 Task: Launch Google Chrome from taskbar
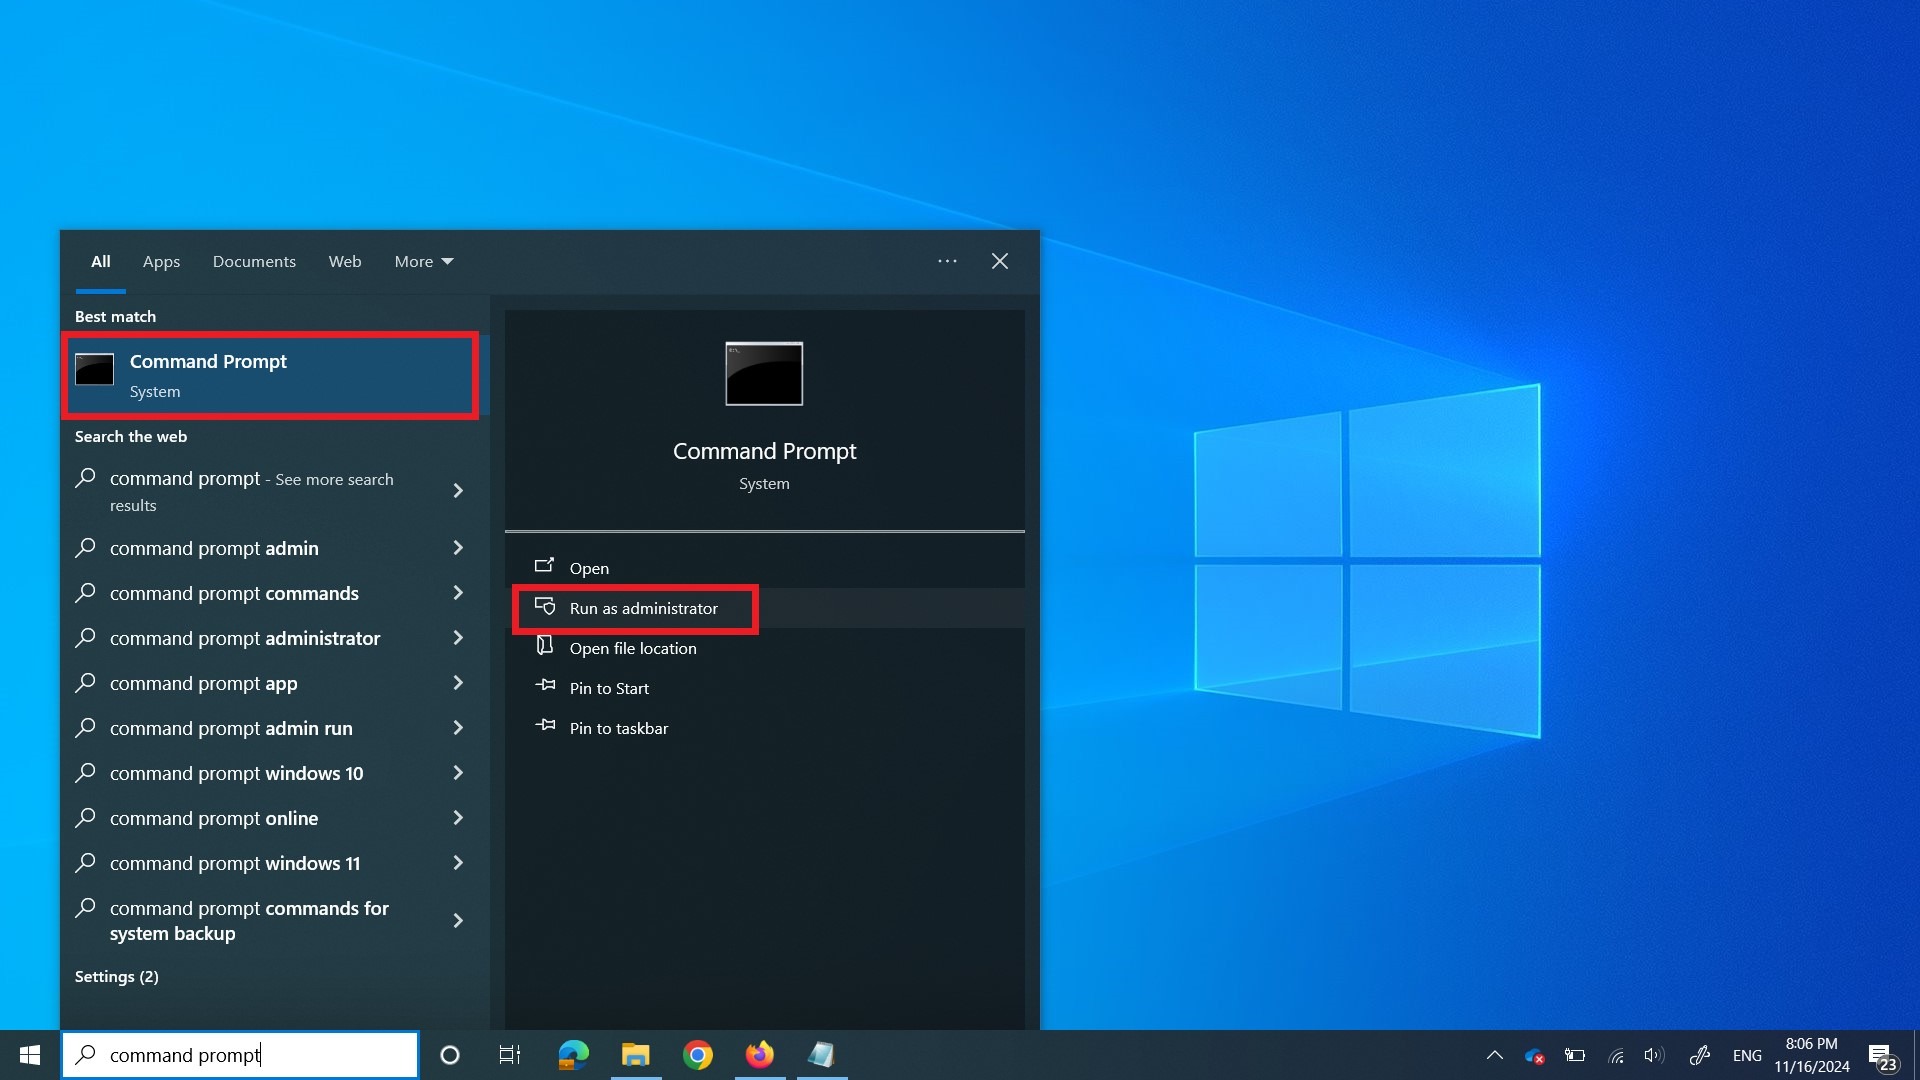tap(698, 1055)
